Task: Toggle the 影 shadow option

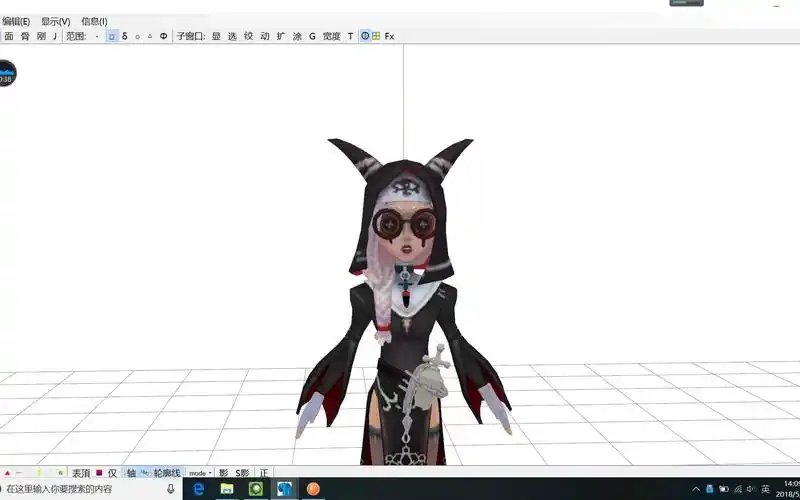Action: (223, 473)
